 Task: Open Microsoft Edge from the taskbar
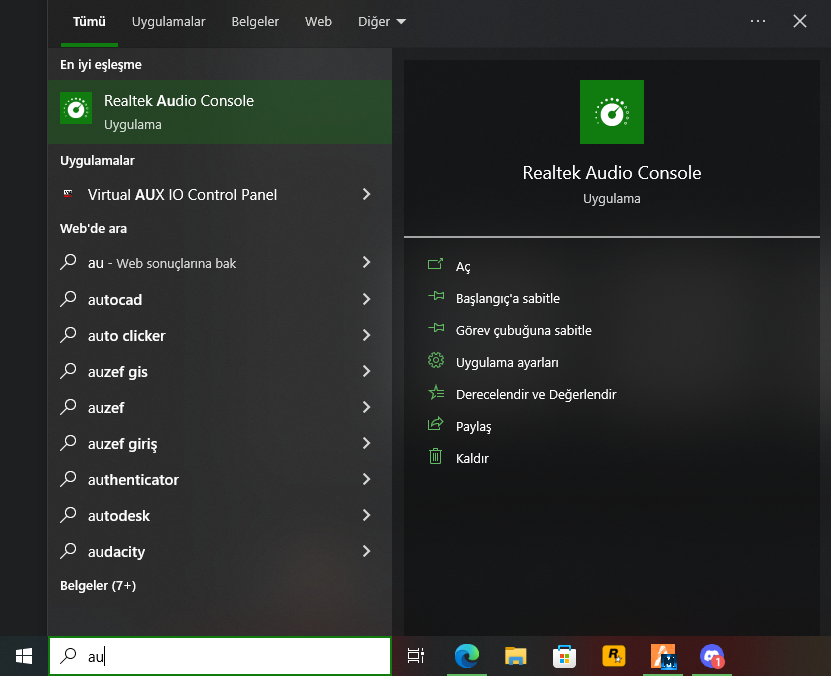[467, 656]
